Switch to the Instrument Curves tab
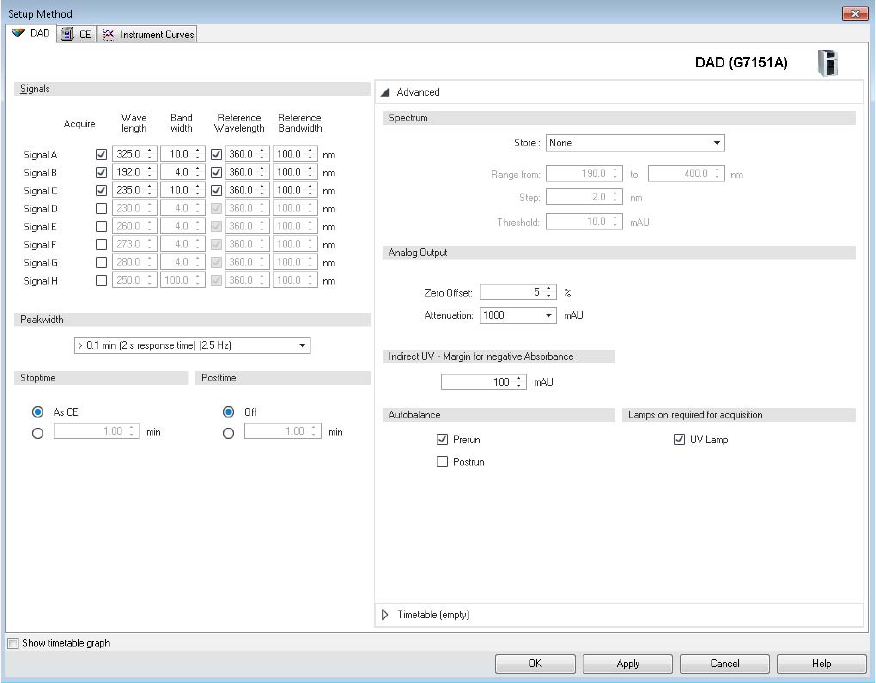Viewport: 876px width, 683px height. [x=157, y=34]
